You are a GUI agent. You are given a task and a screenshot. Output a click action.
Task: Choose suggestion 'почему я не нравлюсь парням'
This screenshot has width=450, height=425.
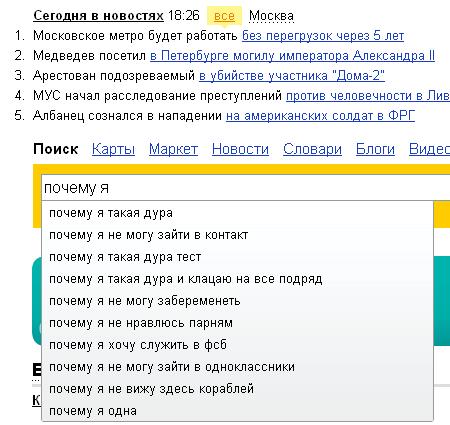(237, 323)
